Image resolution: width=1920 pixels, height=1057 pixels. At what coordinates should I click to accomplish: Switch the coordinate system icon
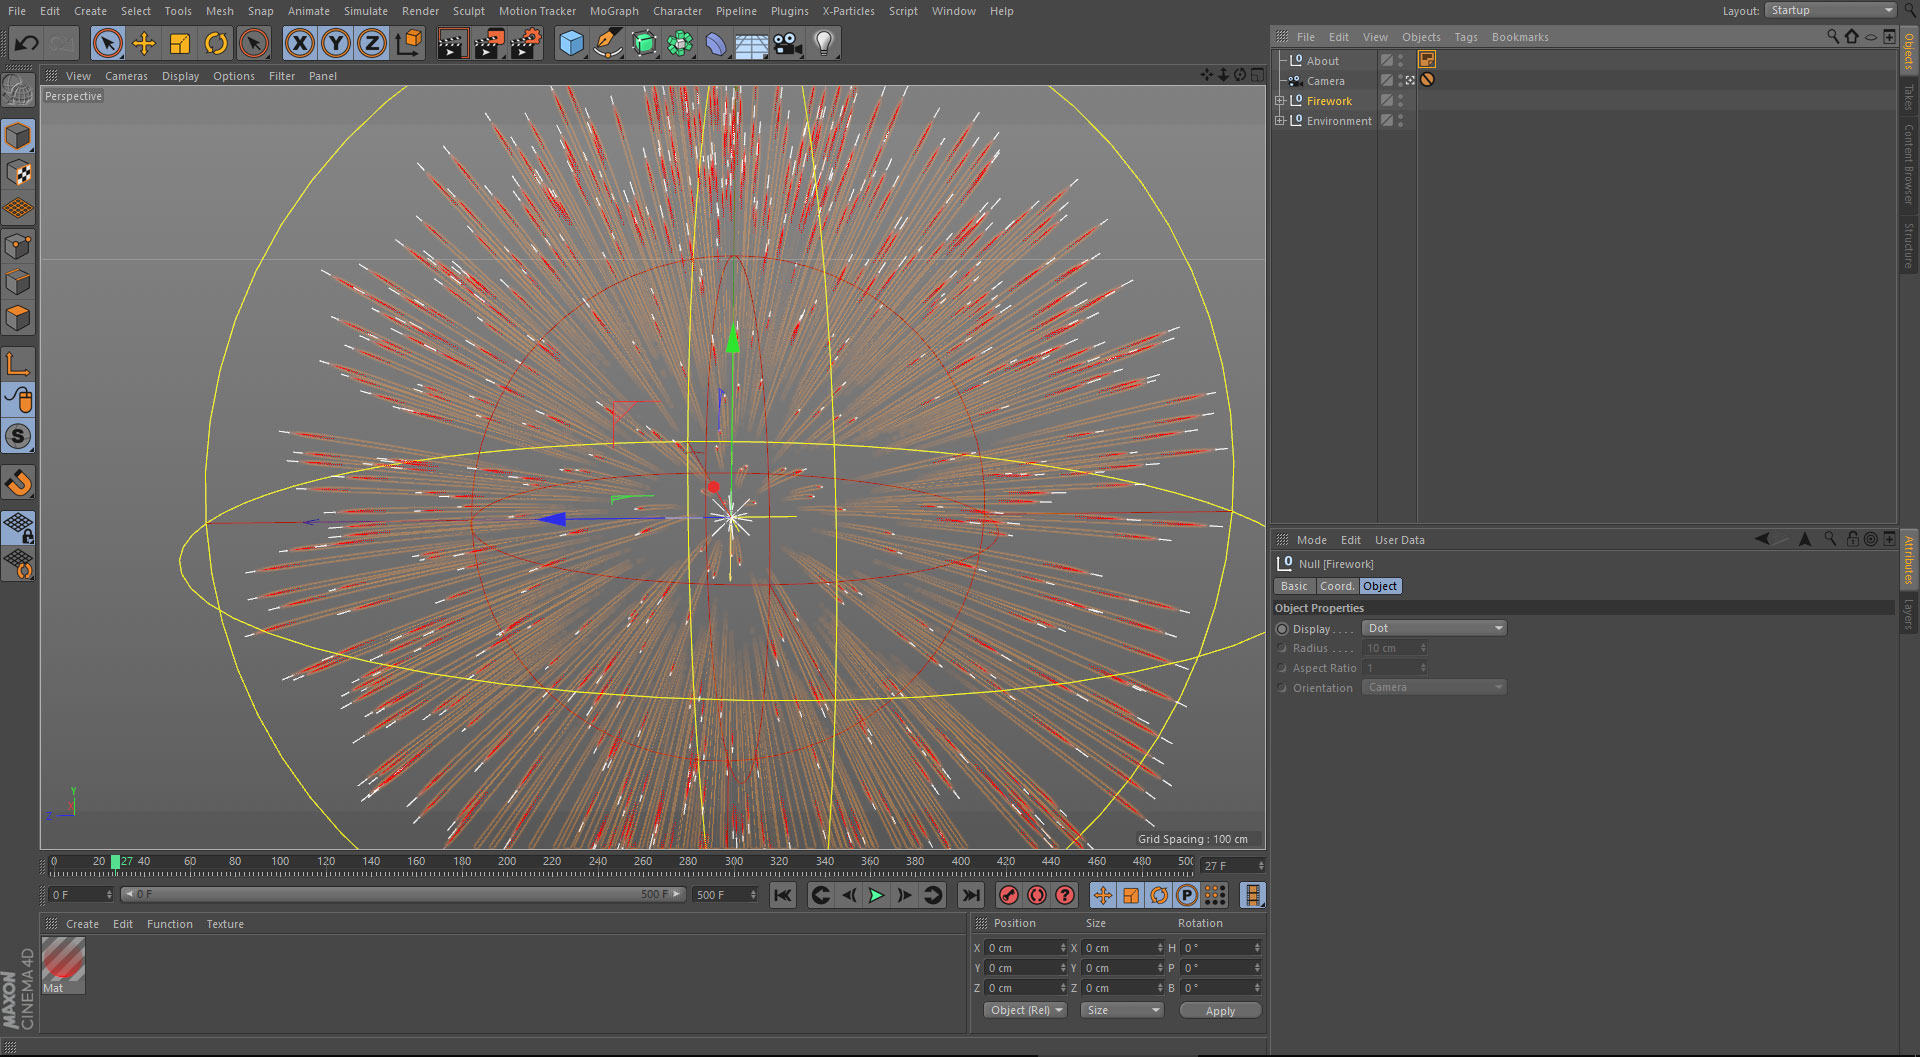point(409,43)
